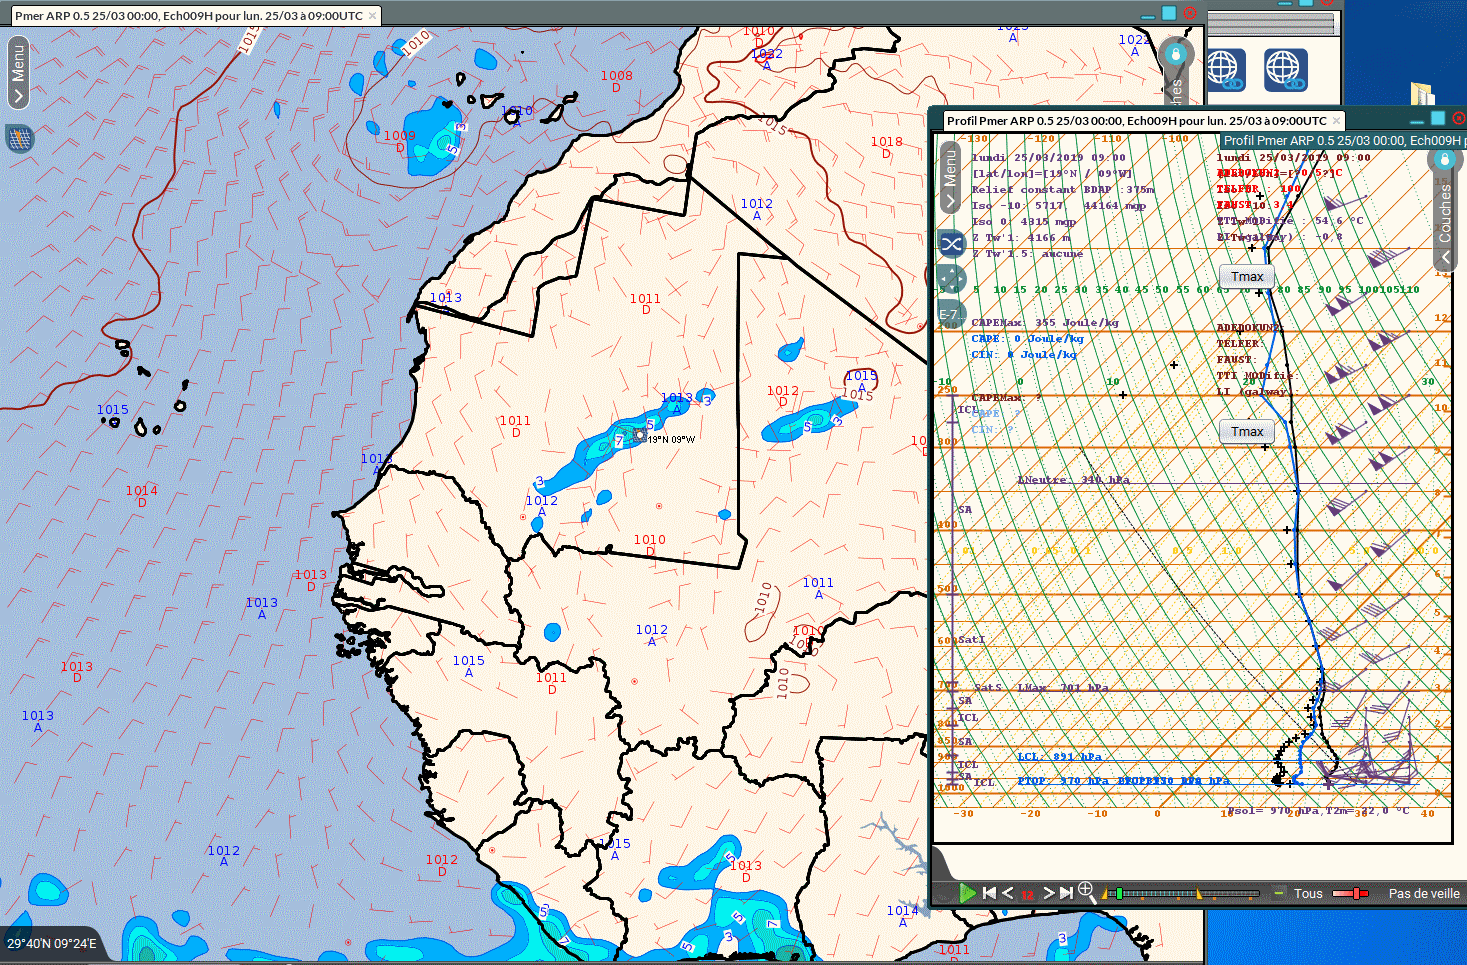Click the 'Pas de veille' label
Image resolution: width=1467 pixels, height=965 pixels.
click(1424, 893)
